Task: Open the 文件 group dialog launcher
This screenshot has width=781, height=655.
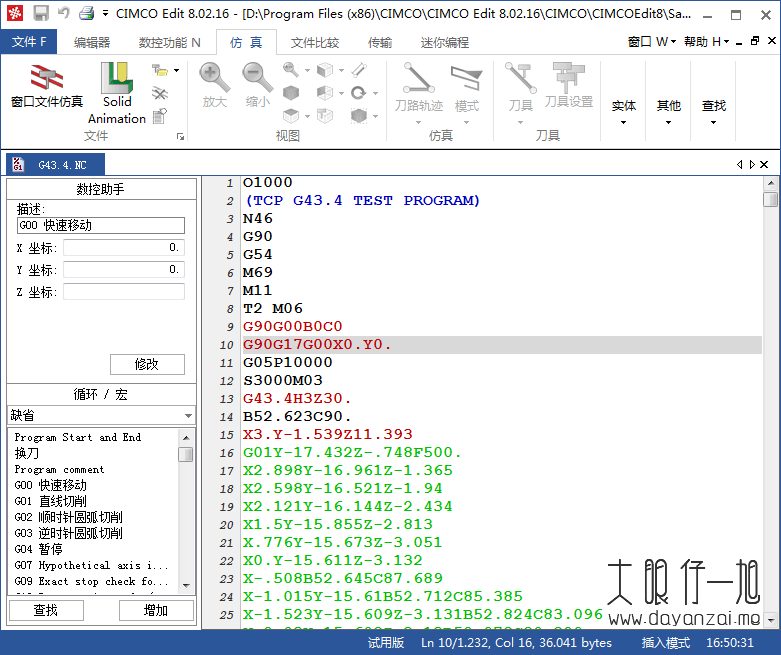Action: point(180,136)
